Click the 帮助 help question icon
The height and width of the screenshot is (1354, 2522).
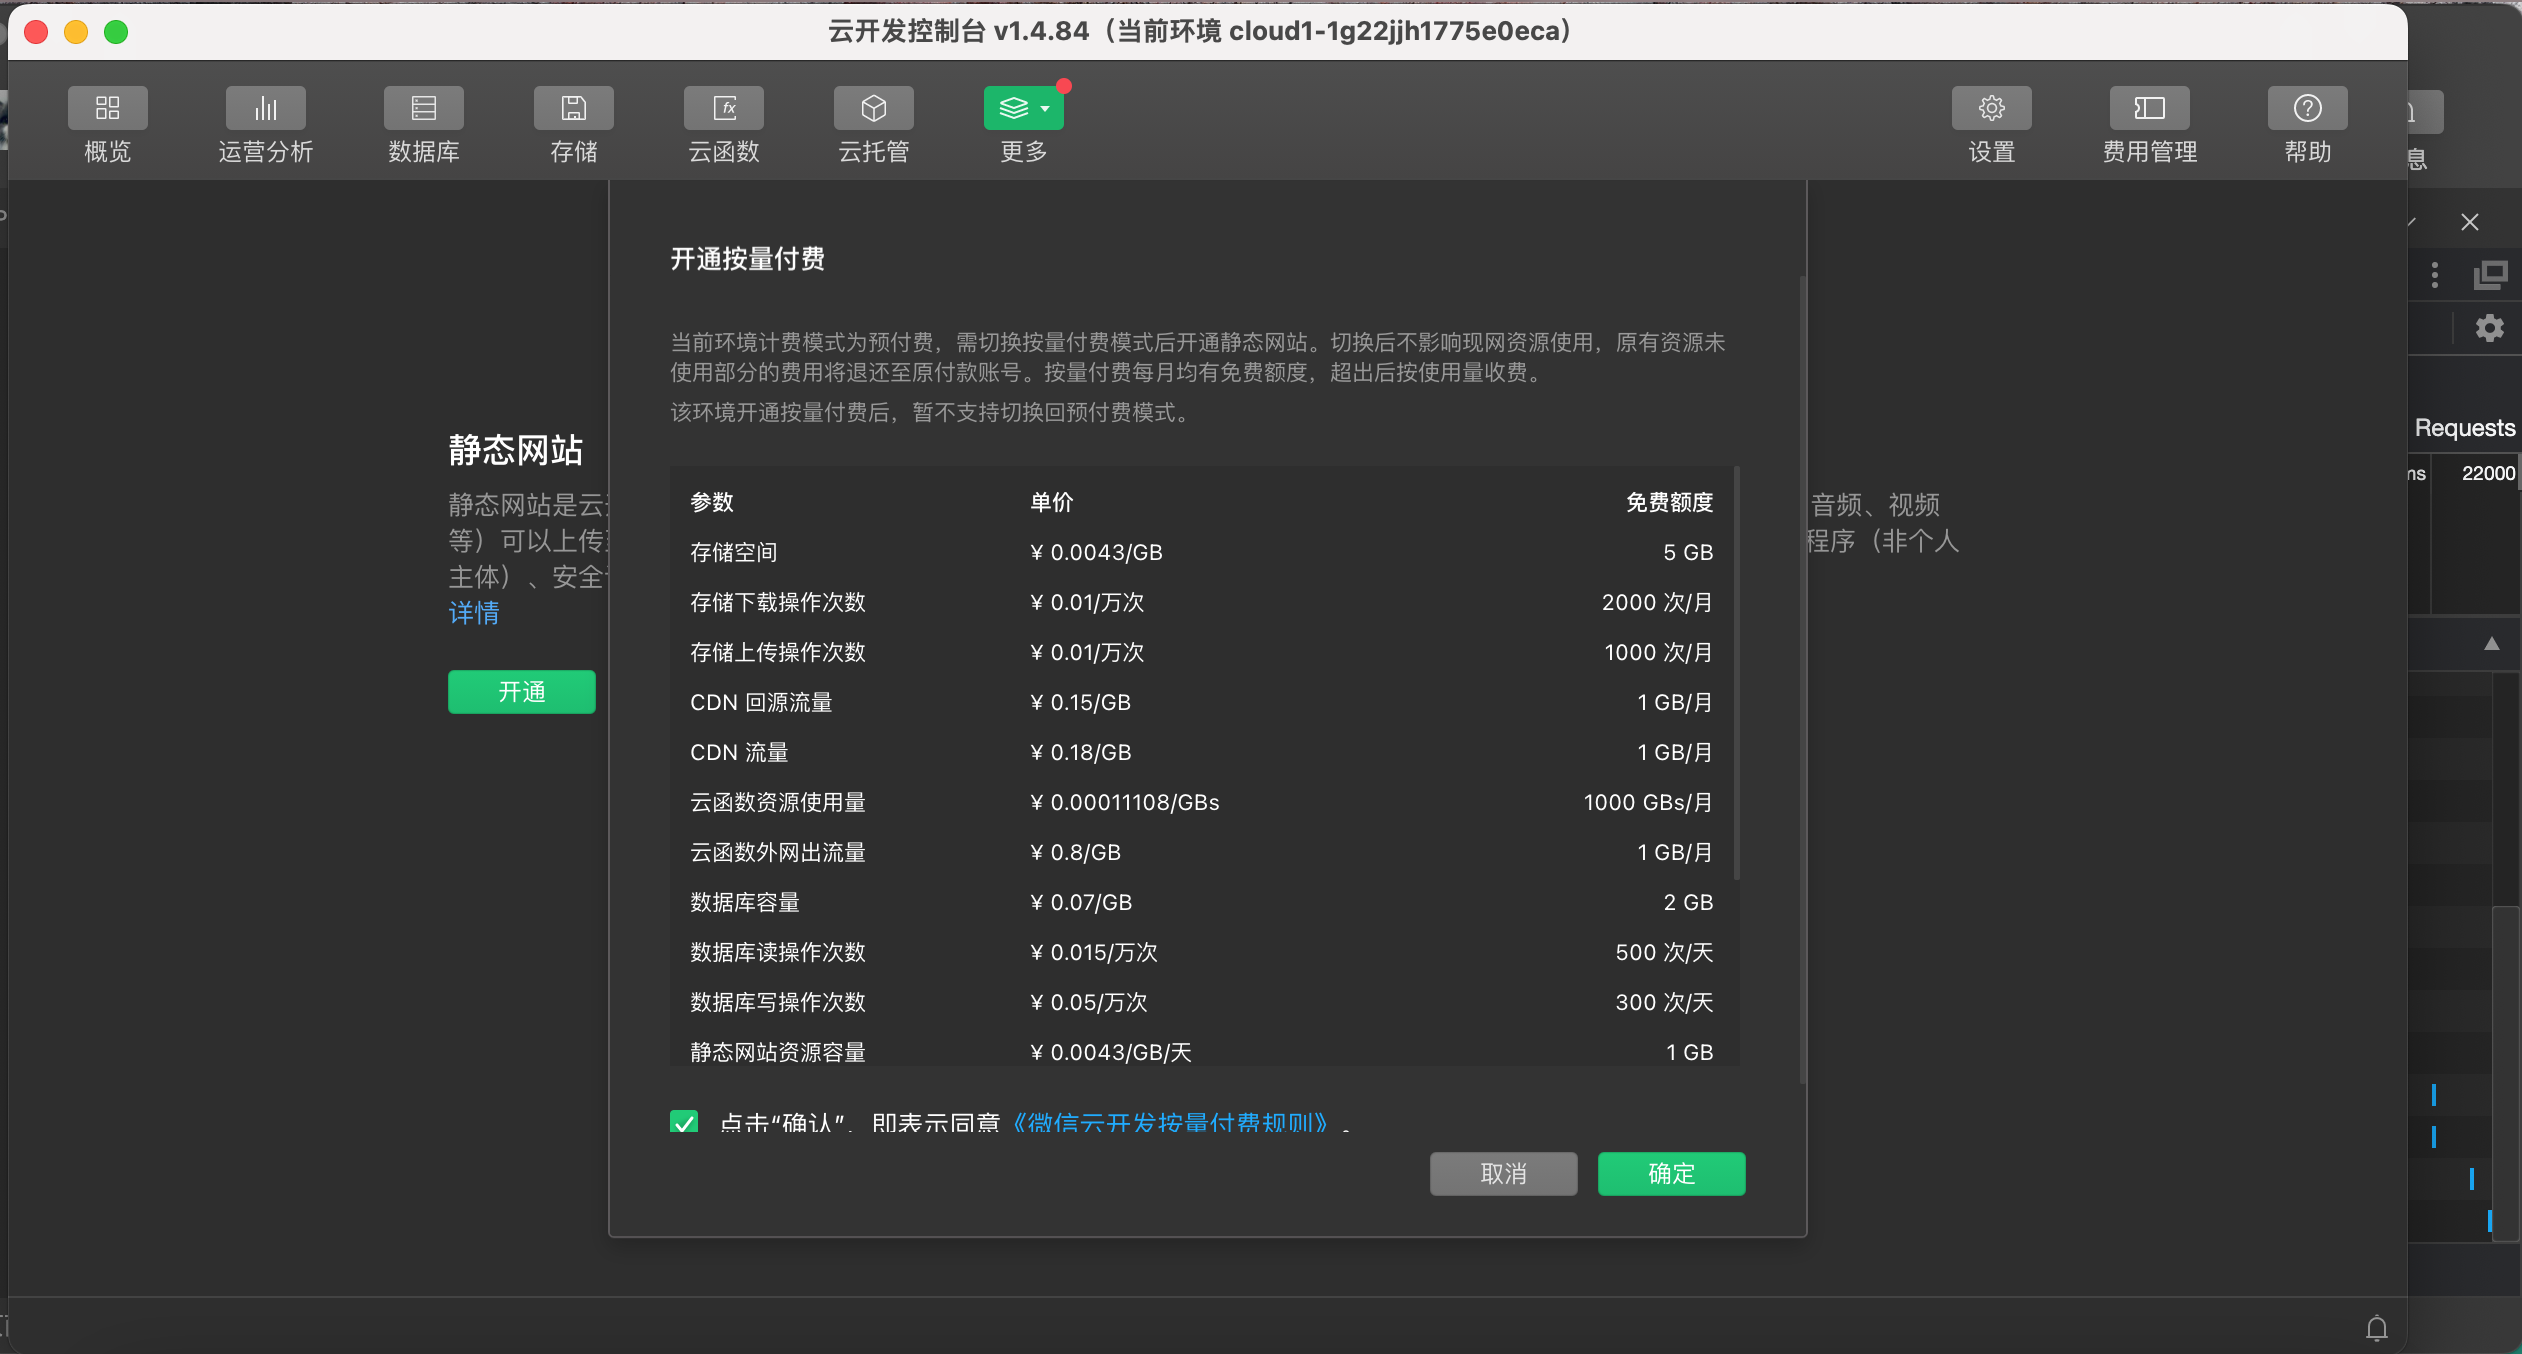click(2307, 108)
